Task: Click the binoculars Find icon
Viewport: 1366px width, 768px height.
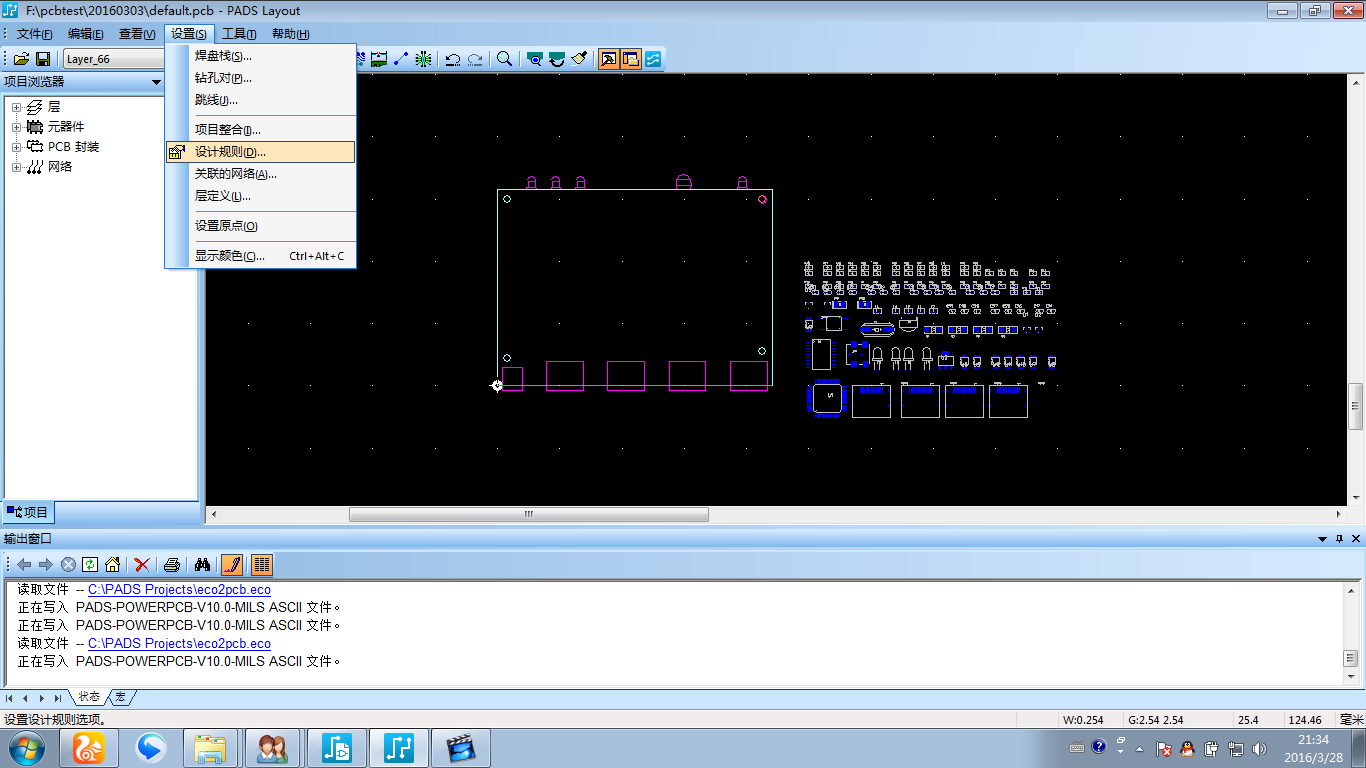Action: point(201,565)
